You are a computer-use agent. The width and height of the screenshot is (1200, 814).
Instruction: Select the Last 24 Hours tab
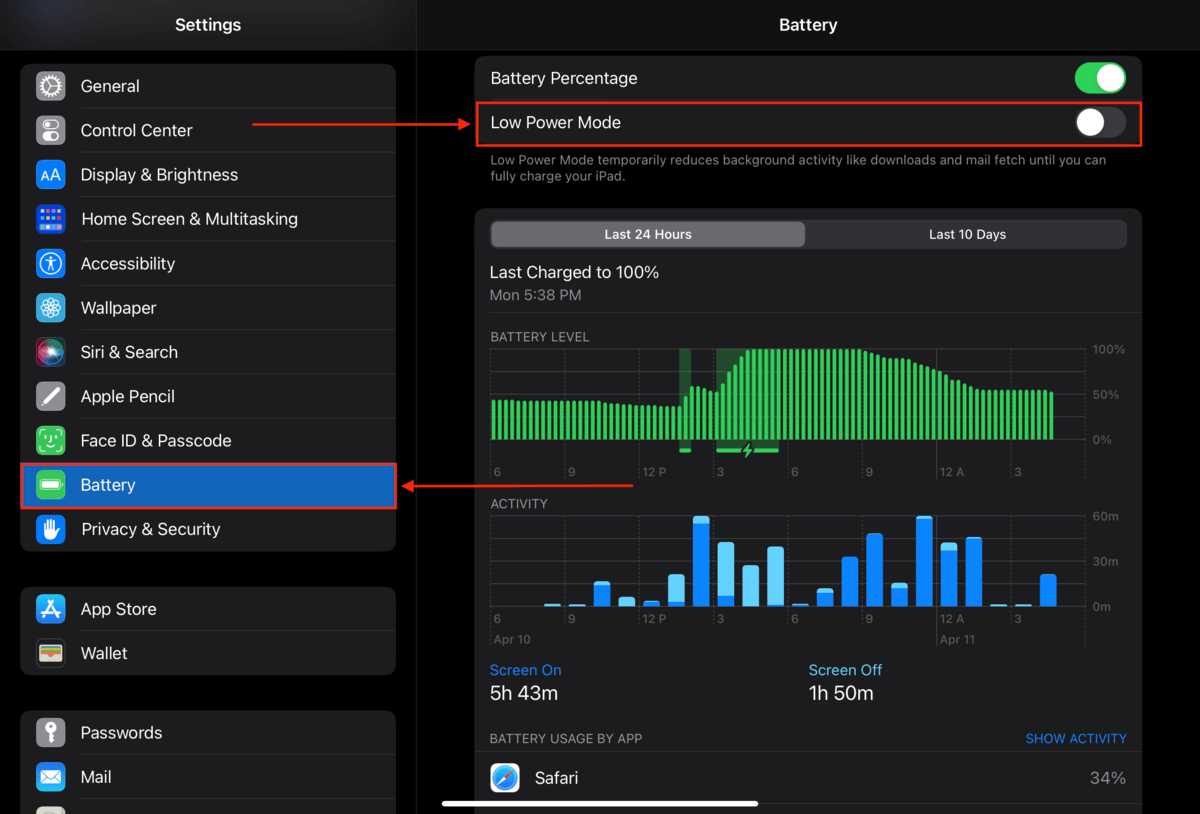coord(647,234)
